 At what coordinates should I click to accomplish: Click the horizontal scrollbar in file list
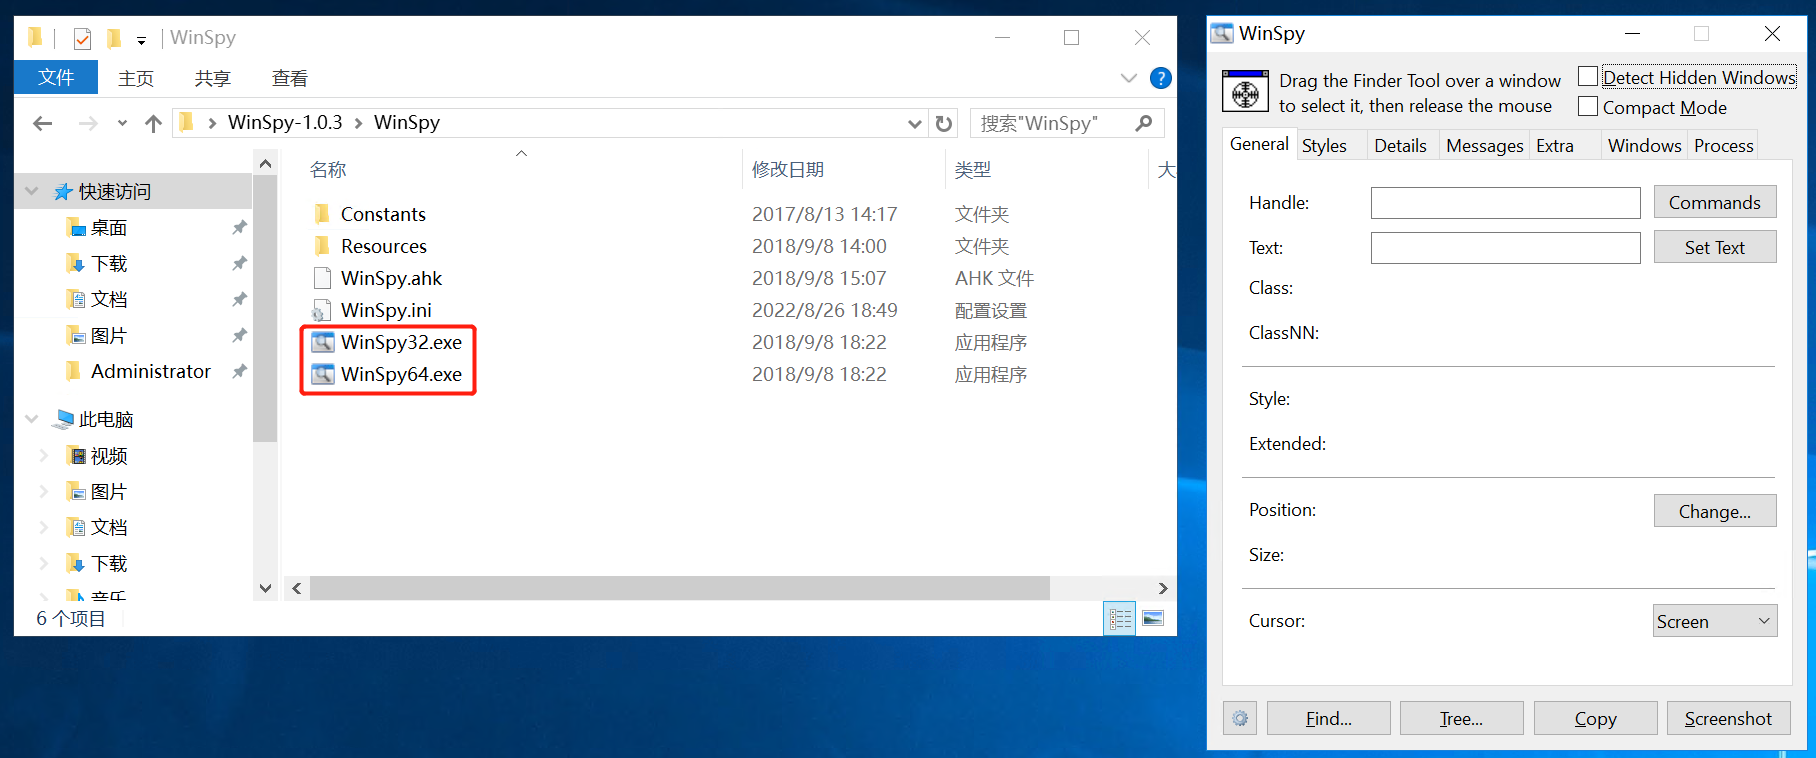(679, 588)
